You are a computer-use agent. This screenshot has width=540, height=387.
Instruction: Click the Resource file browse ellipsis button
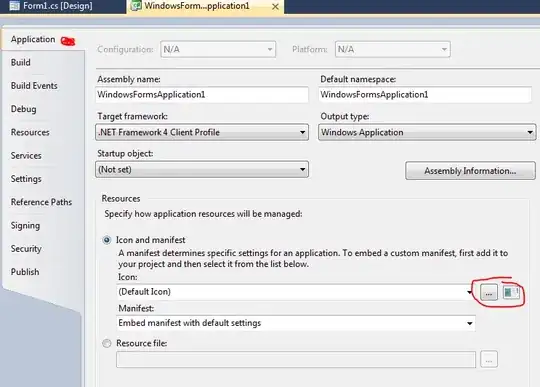[x=489, y=359]
